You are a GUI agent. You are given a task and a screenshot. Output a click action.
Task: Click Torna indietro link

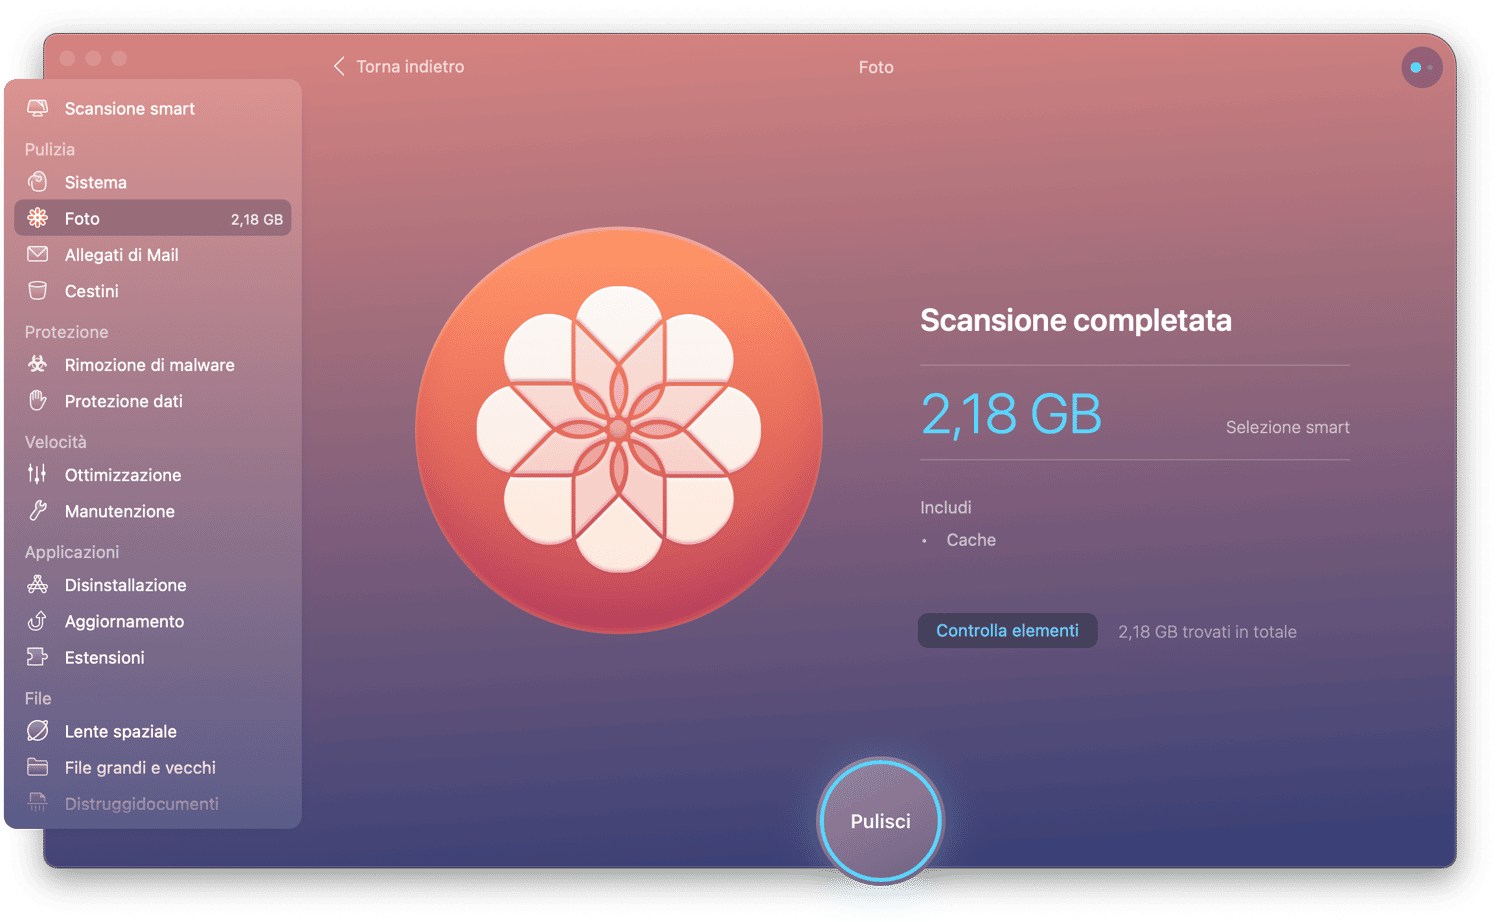click(410, 66)
